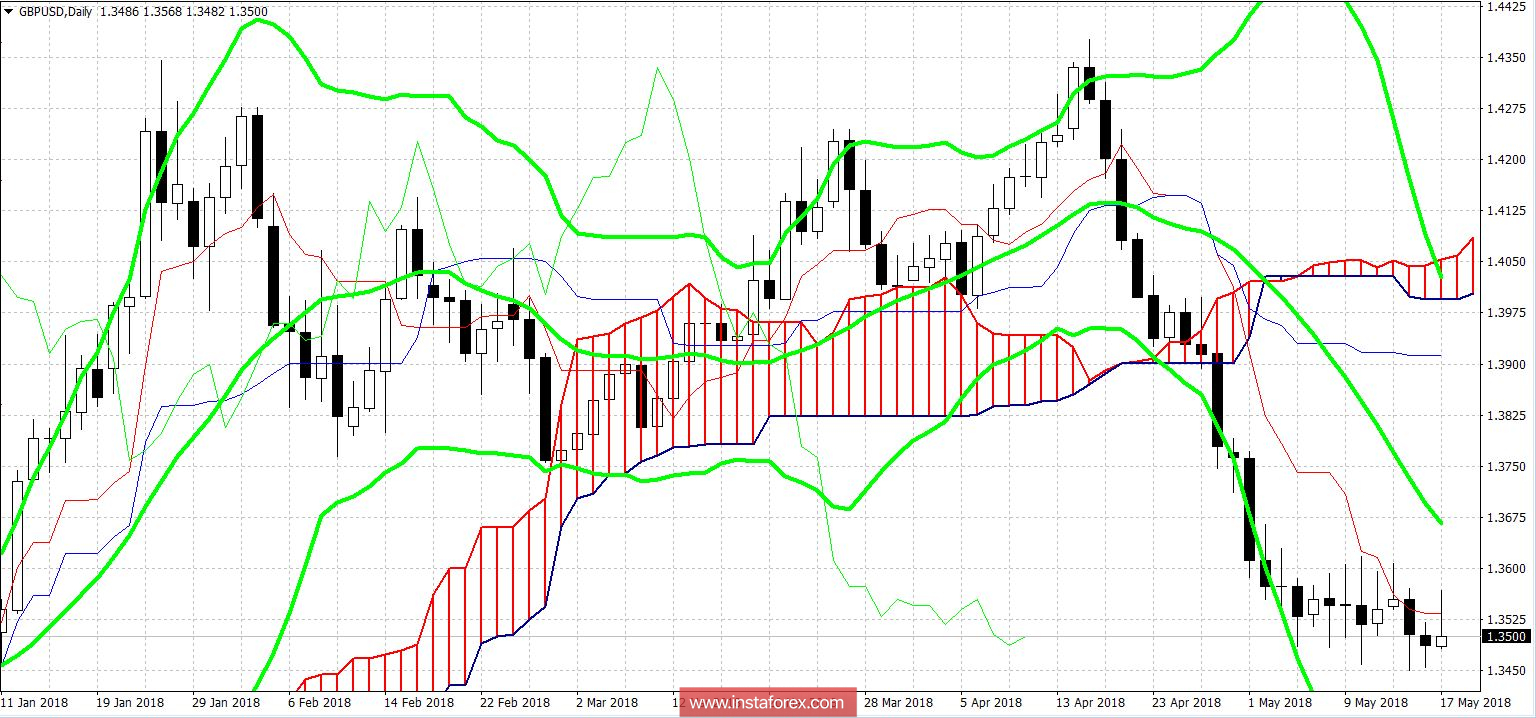Viewport: 1536px width, 718px height.
Task: Click the 9 May 2018 date label
Action: [x=1376, y=703]
